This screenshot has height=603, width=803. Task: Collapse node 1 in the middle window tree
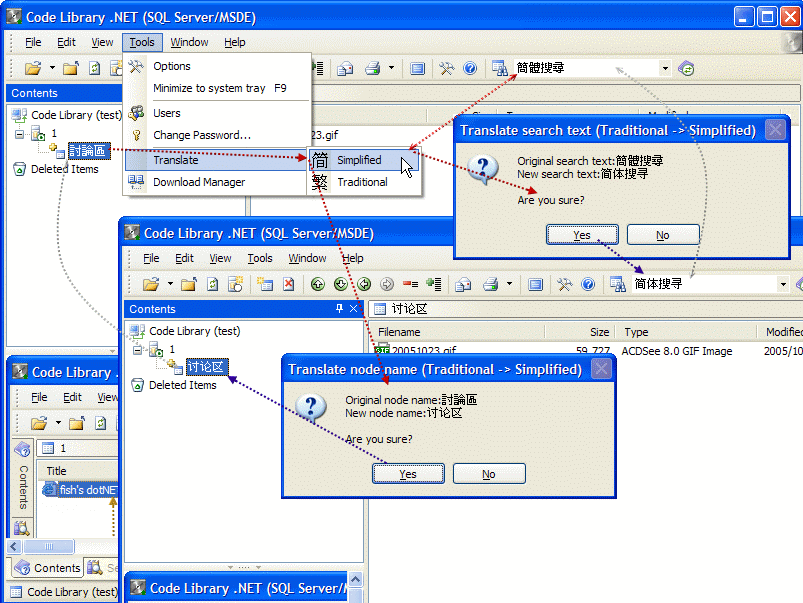pyautogui.click(x=137, y=350)
